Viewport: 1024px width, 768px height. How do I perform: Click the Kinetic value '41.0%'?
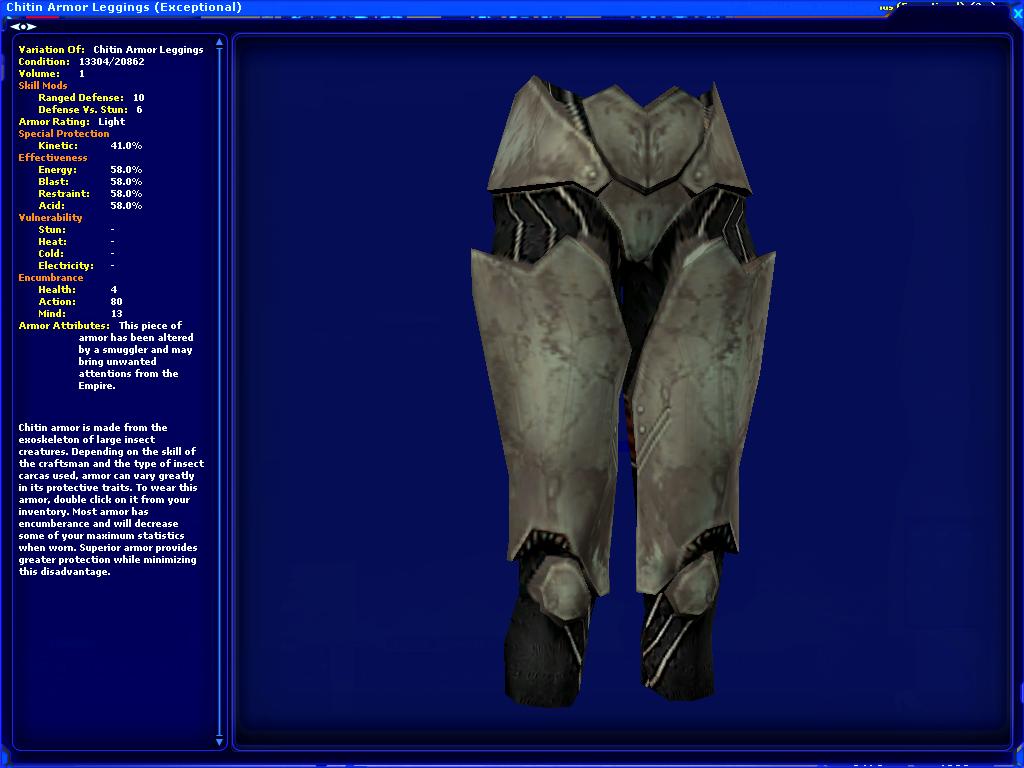tap(126, 146)
